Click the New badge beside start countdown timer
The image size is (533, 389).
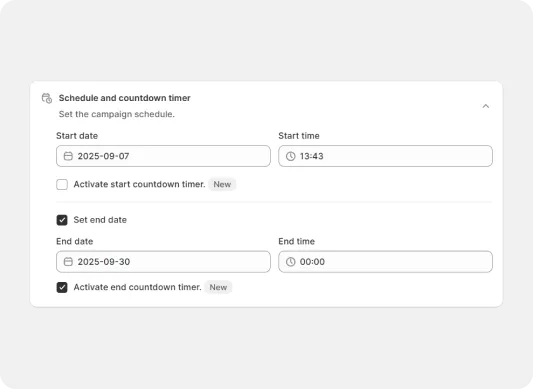point(222,184)
